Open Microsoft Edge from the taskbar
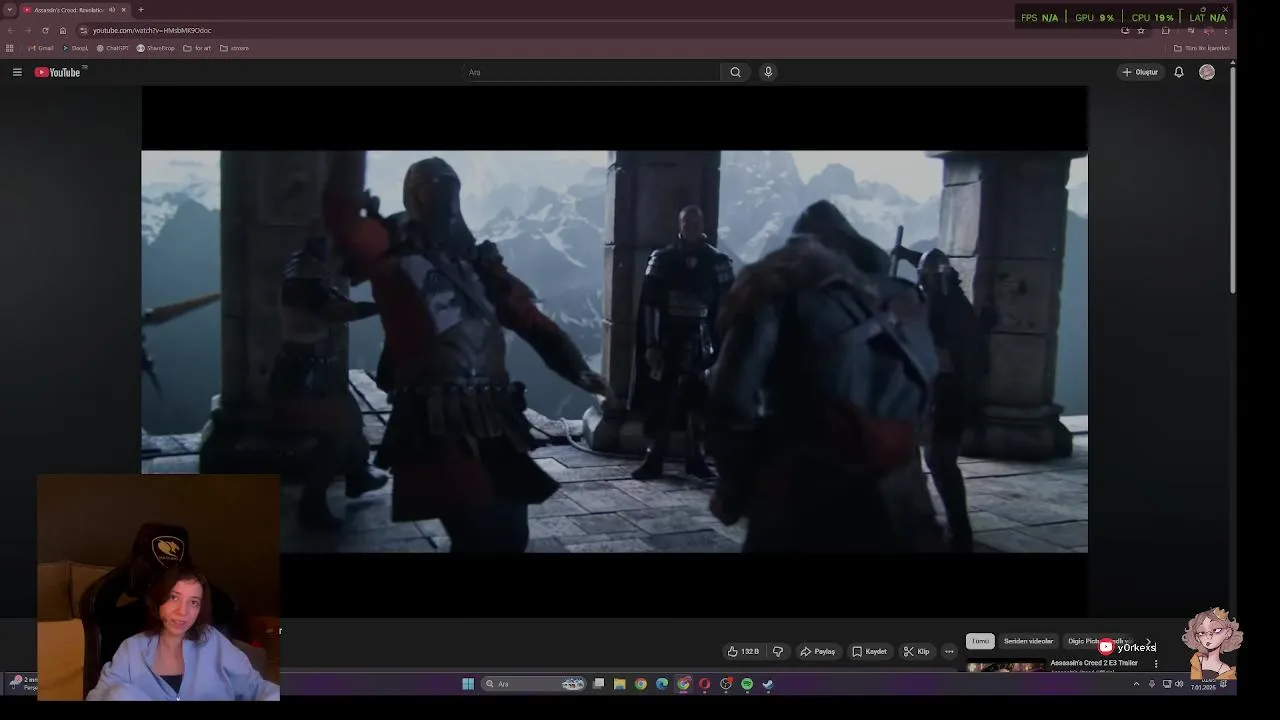The height and width of the screenshot is (720, 1280). tap(662, 684)
